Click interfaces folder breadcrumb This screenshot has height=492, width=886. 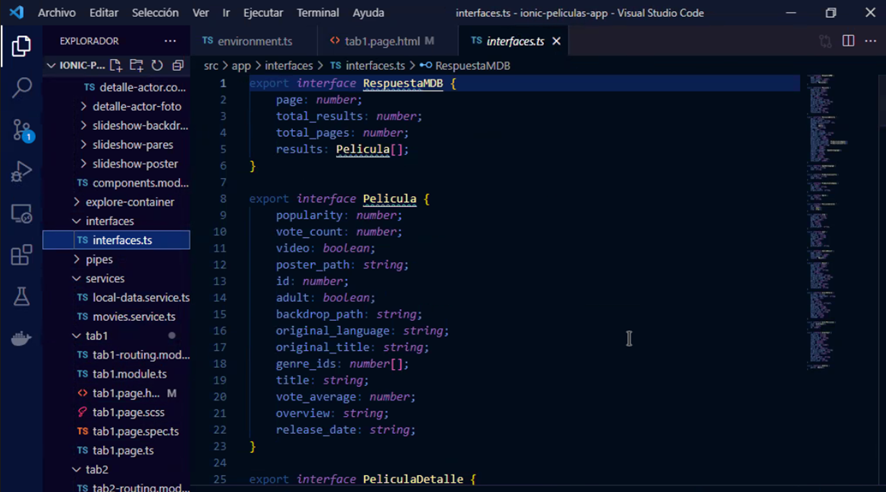click(289, 66)
